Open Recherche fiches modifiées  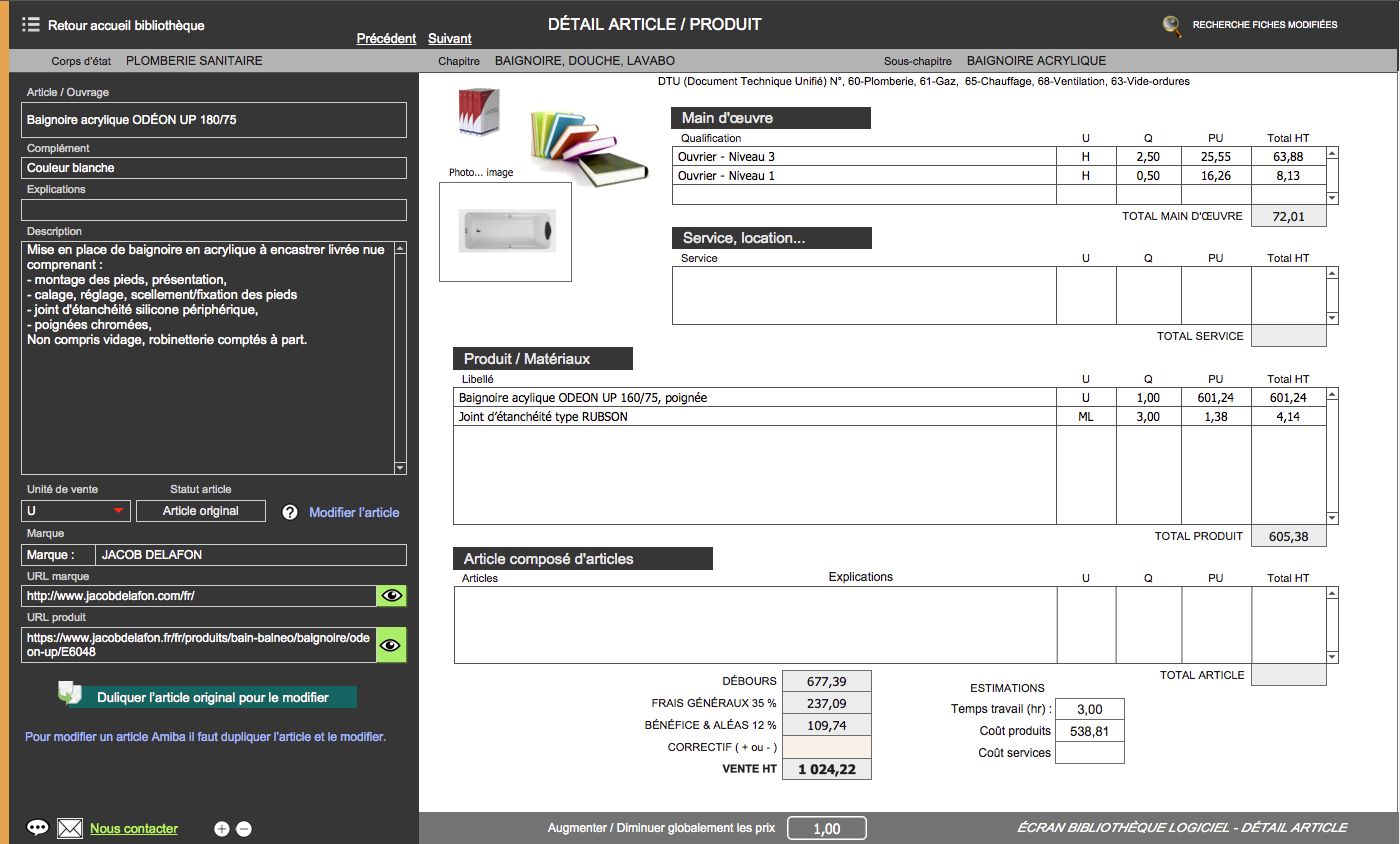1264,25
